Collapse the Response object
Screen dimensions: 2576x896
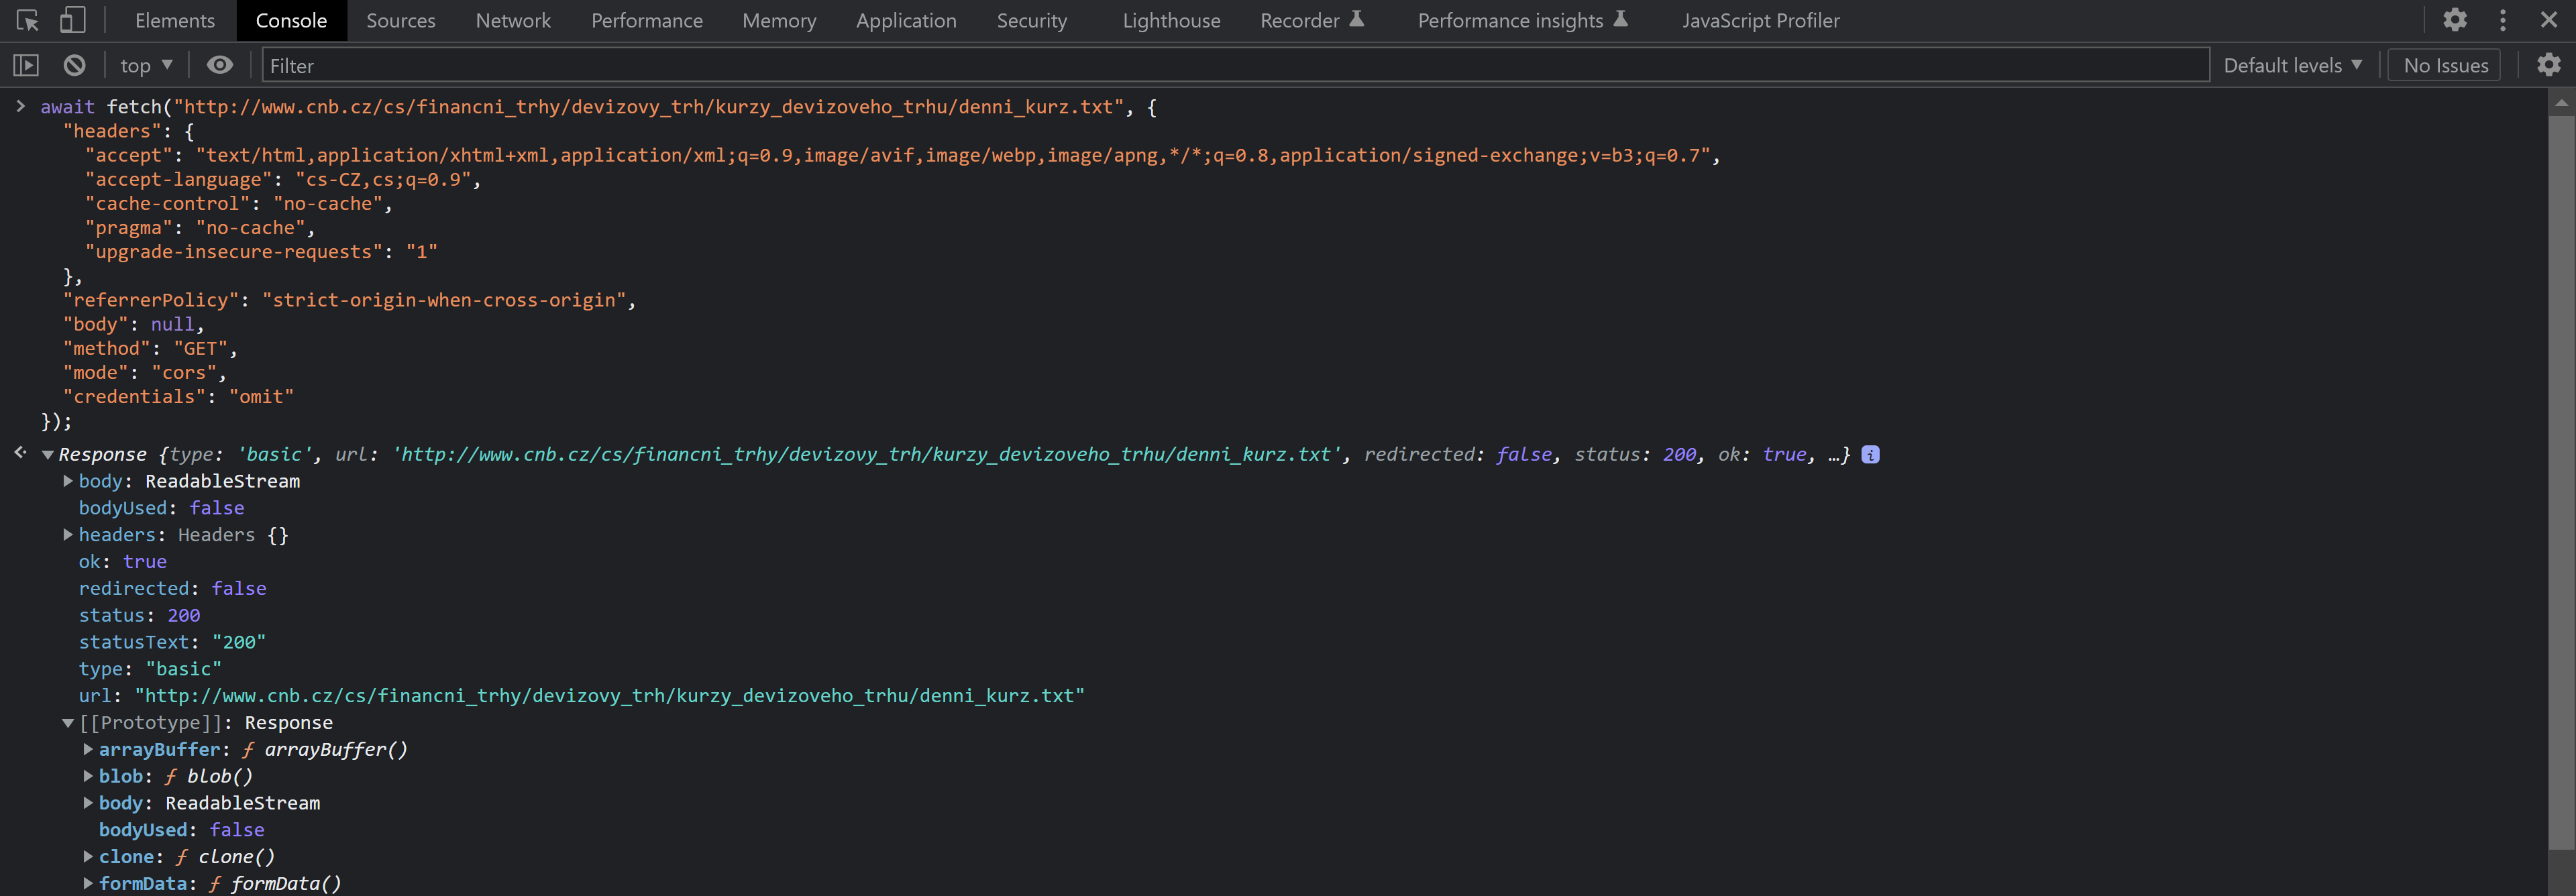[x=47, y=453]
